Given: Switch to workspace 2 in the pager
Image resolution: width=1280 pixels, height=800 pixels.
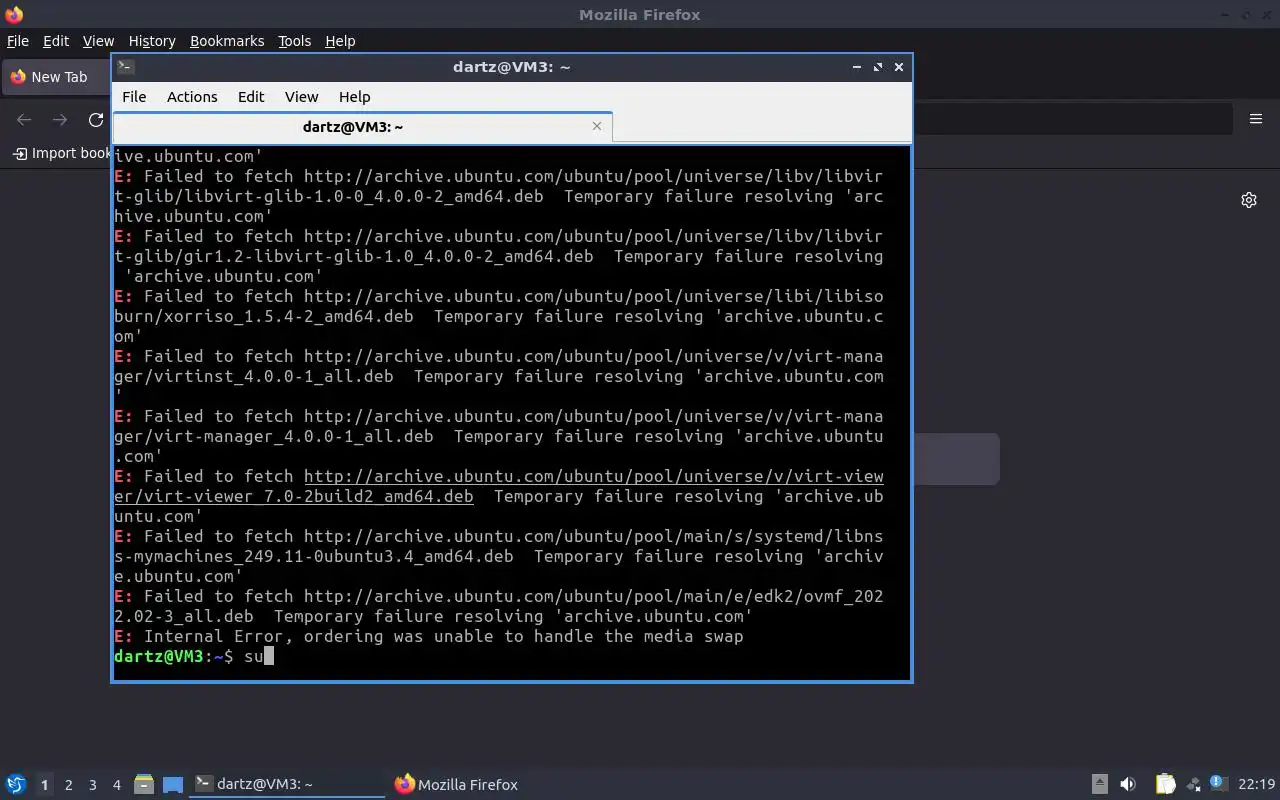Looking at the screenshot, I should pyautogui.click(x=68, y=785).
